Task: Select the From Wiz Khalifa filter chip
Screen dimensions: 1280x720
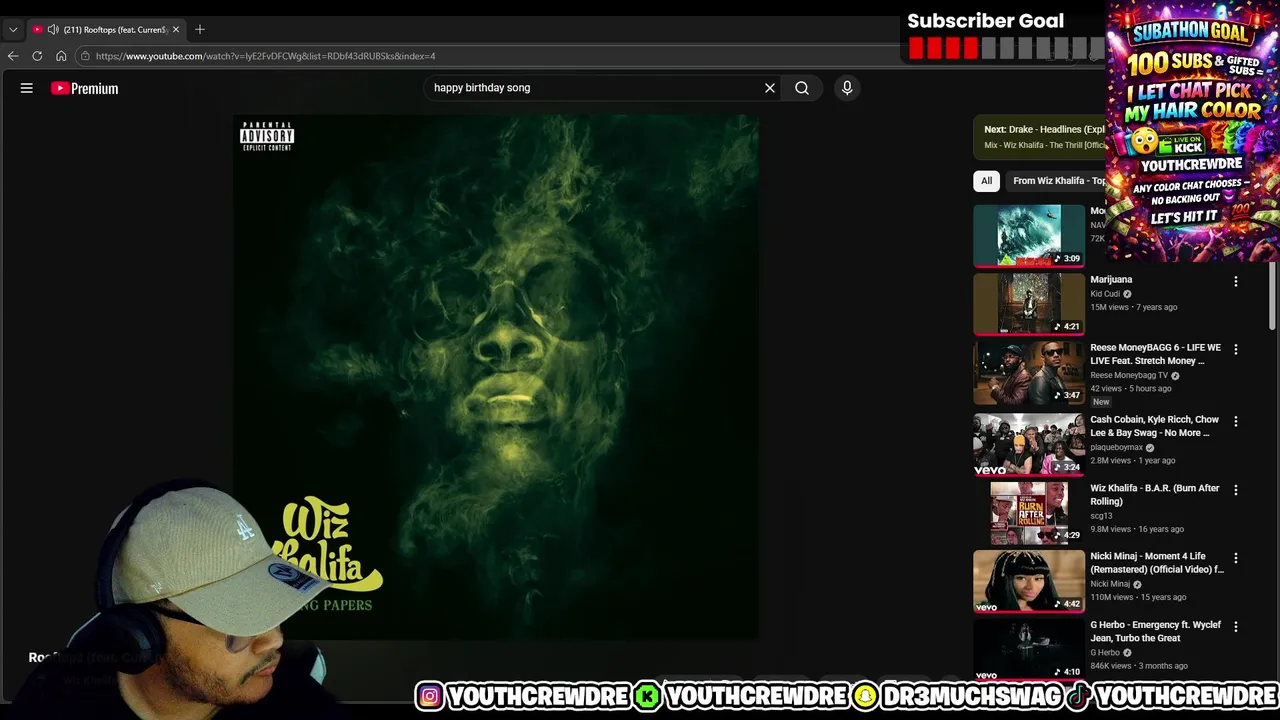Action: point(1058,181)
